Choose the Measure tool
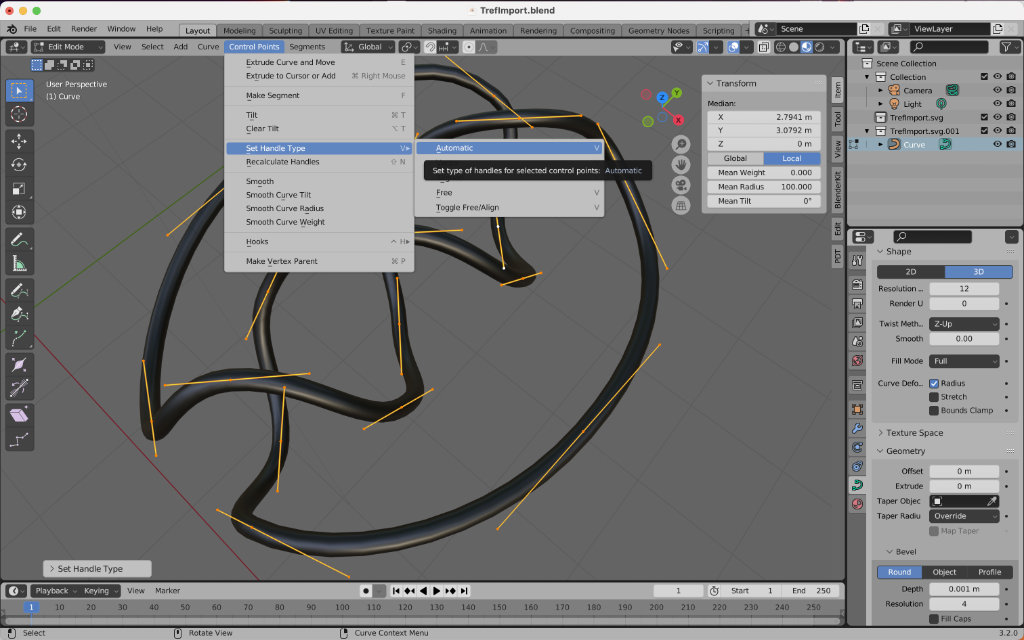 pyautogui.click(x=19, y=264)
